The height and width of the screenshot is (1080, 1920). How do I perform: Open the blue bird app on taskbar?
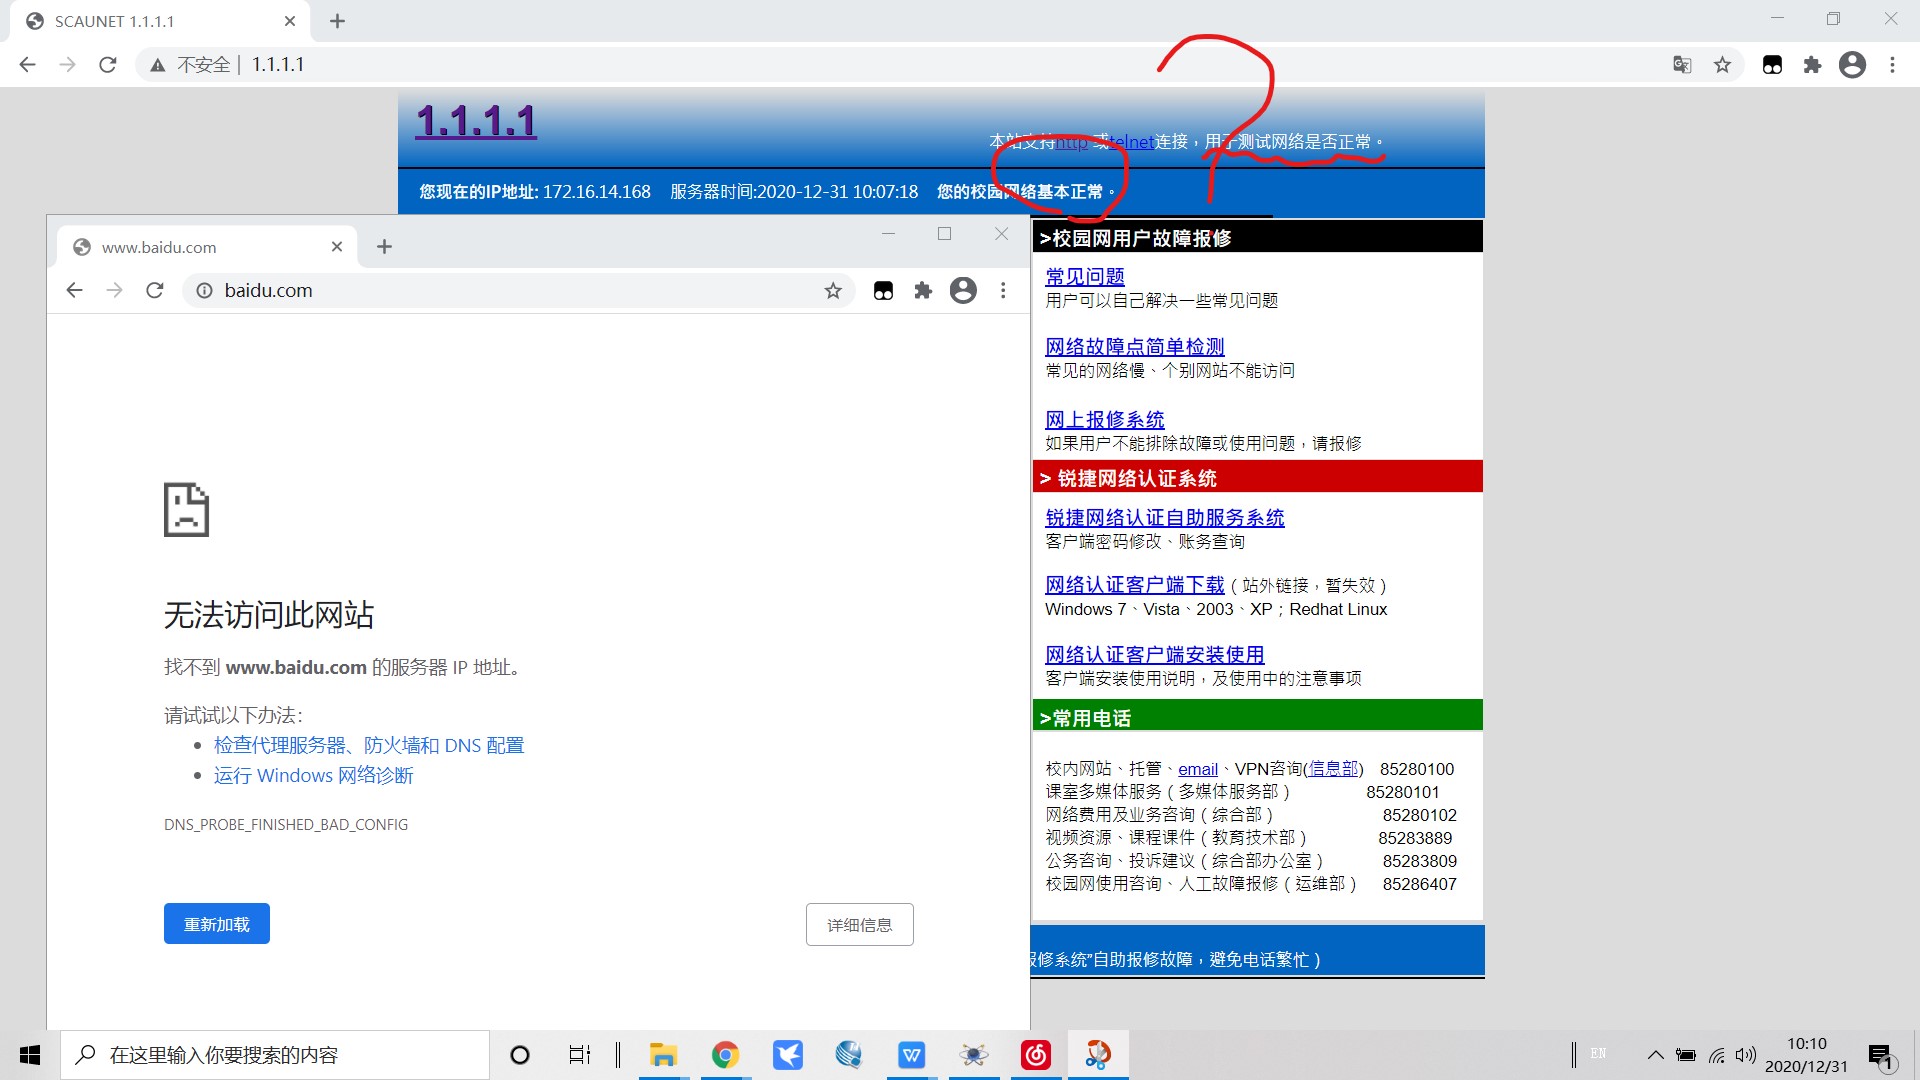788,1055
